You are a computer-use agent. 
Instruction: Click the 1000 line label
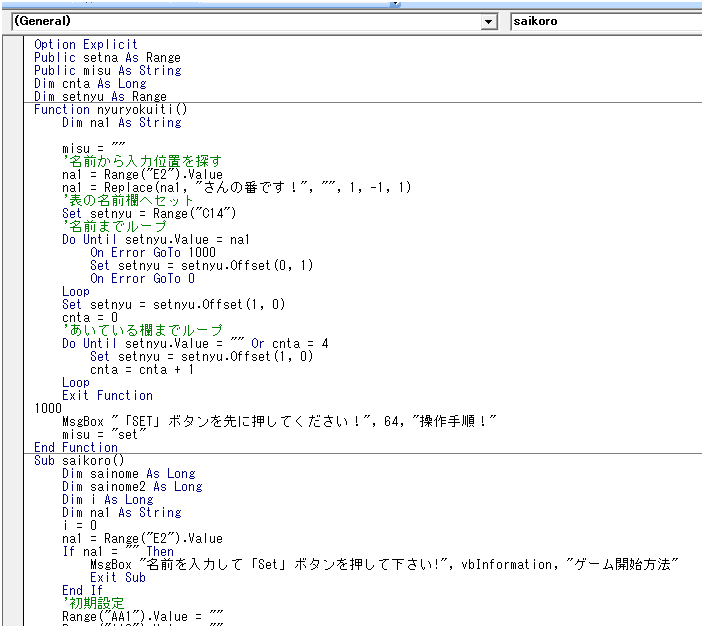tap(48, 409)
